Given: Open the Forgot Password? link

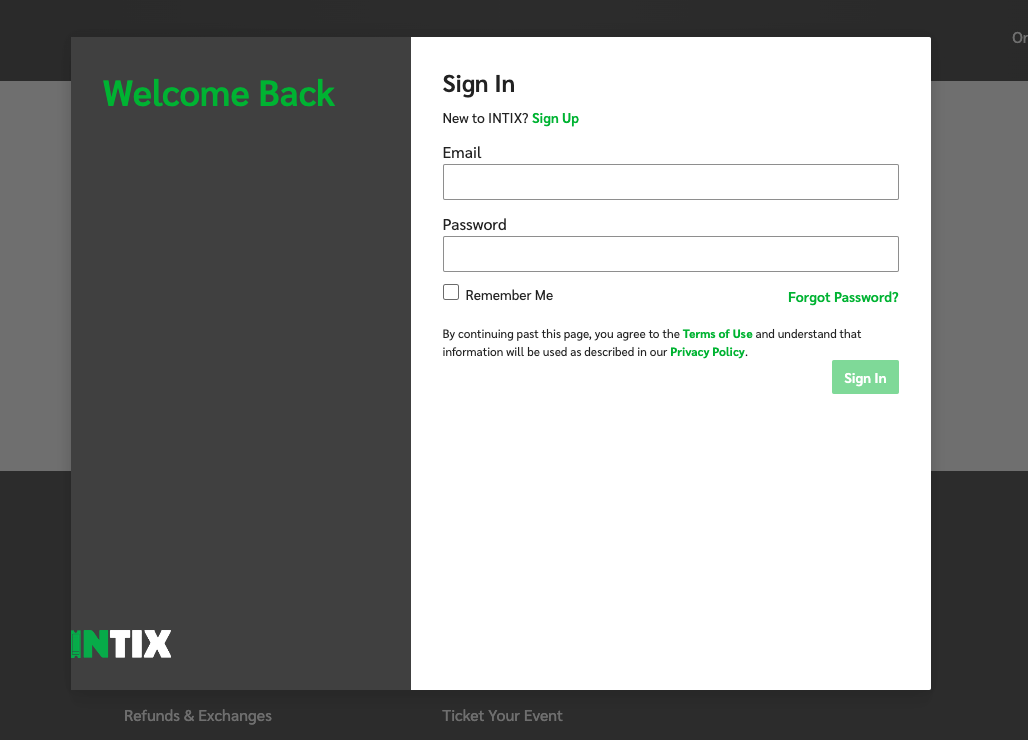Looking at the screenshot, I should (x=842, y=298).
